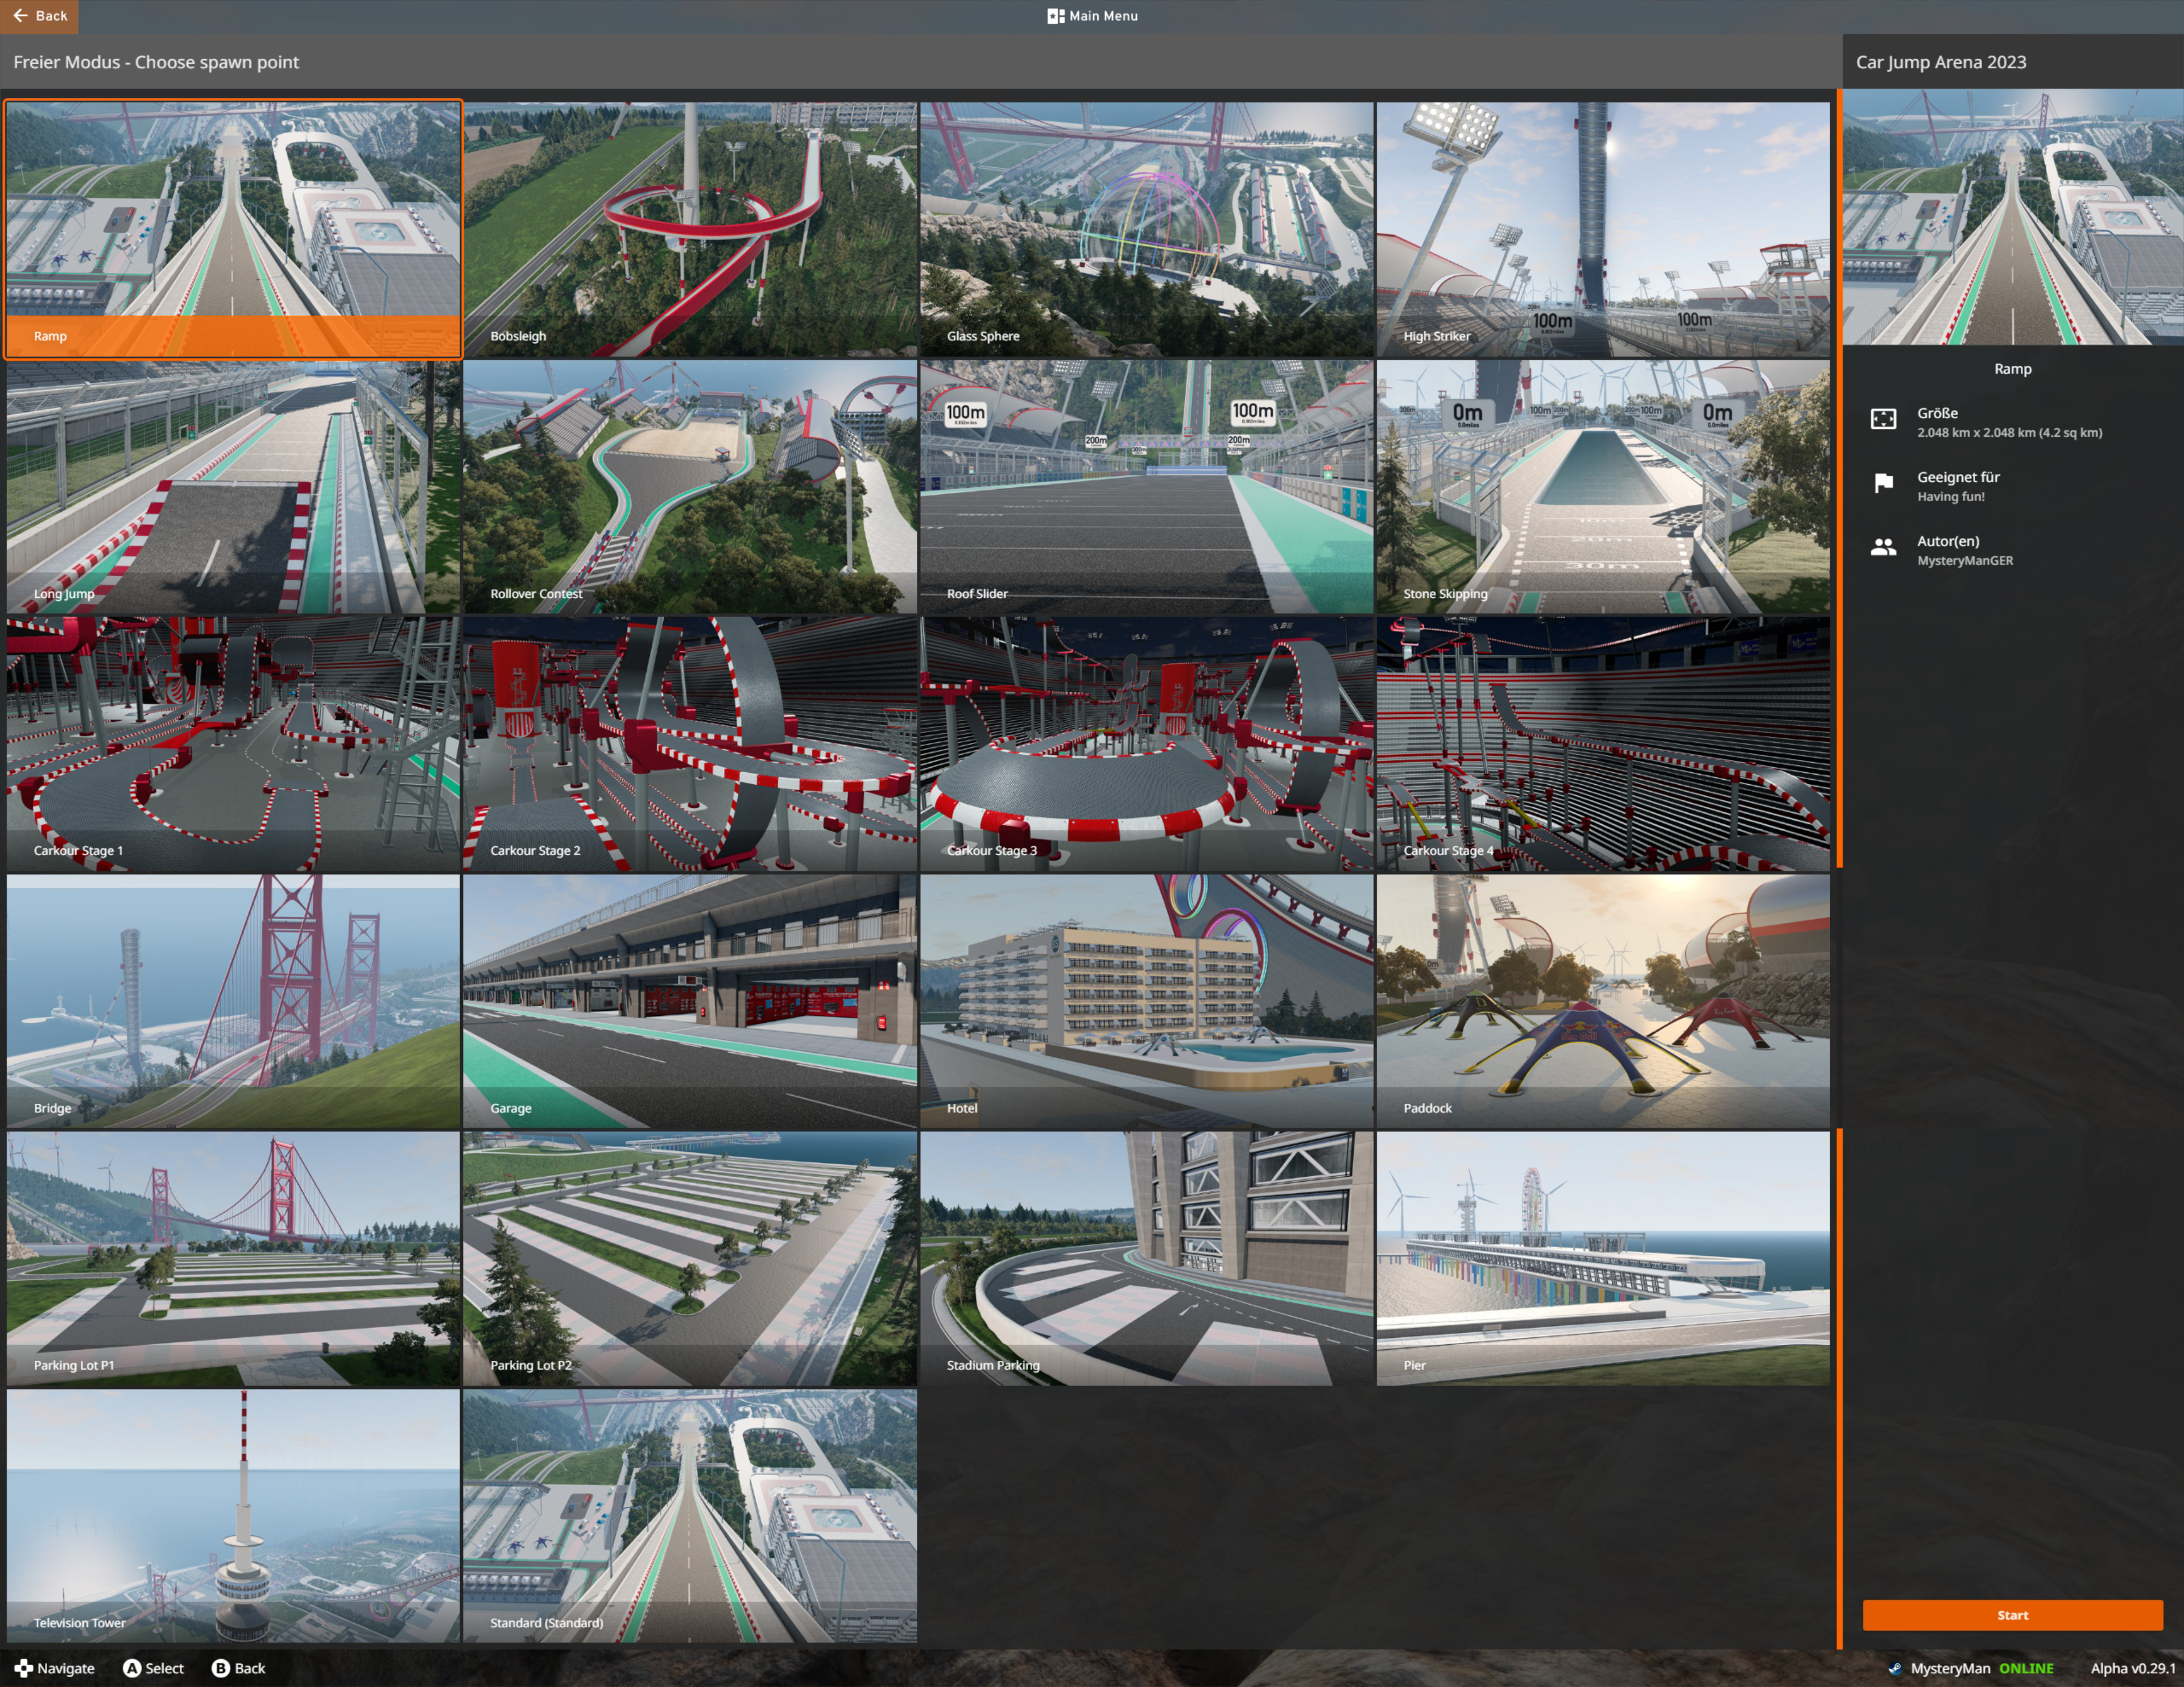Select the Bobsleigh spawn point

pos(689,229)
